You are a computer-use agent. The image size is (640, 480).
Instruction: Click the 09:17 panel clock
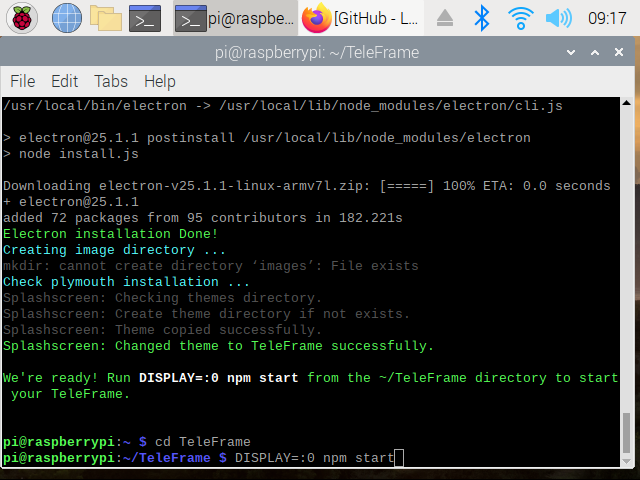[x=607, y=18]
